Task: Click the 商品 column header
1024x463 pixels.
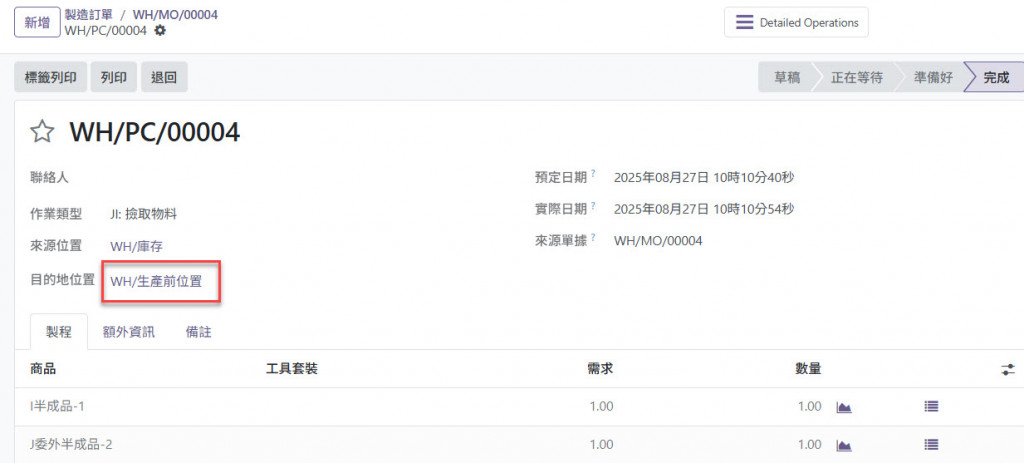Action: click(x=43, y=369)
